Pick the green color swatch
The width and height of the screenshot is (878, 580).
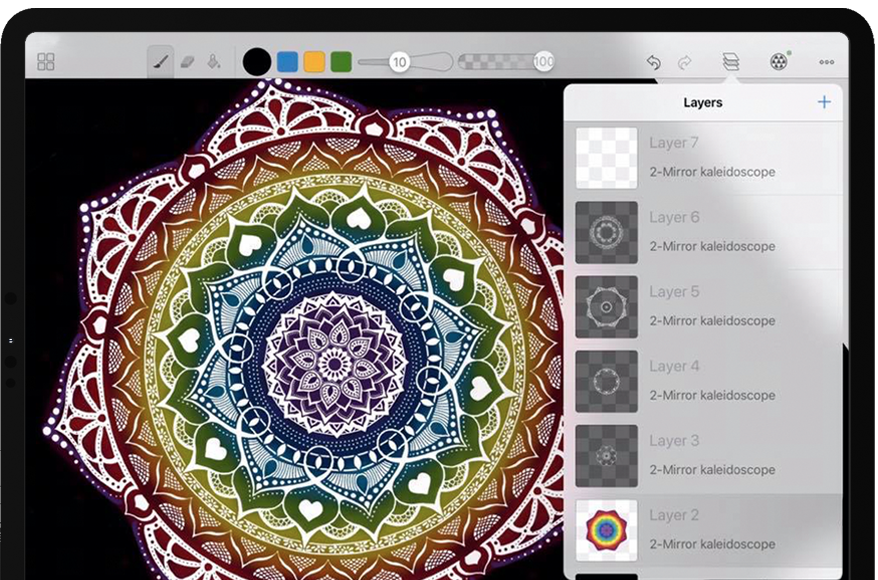point(341,62)
